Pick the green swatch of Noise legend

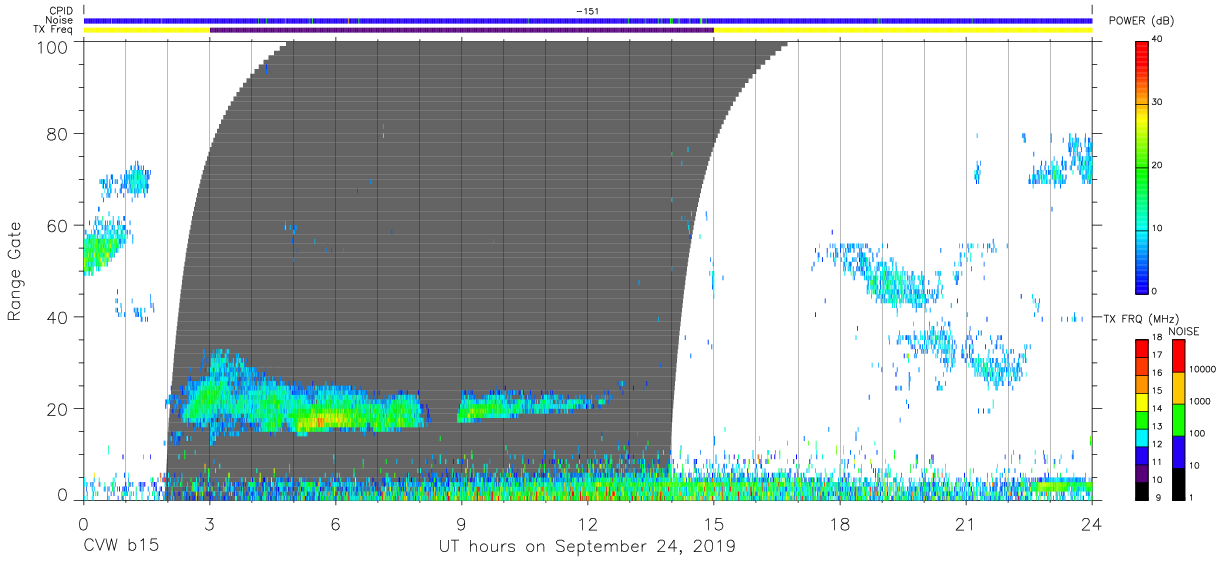point(1178,419)
